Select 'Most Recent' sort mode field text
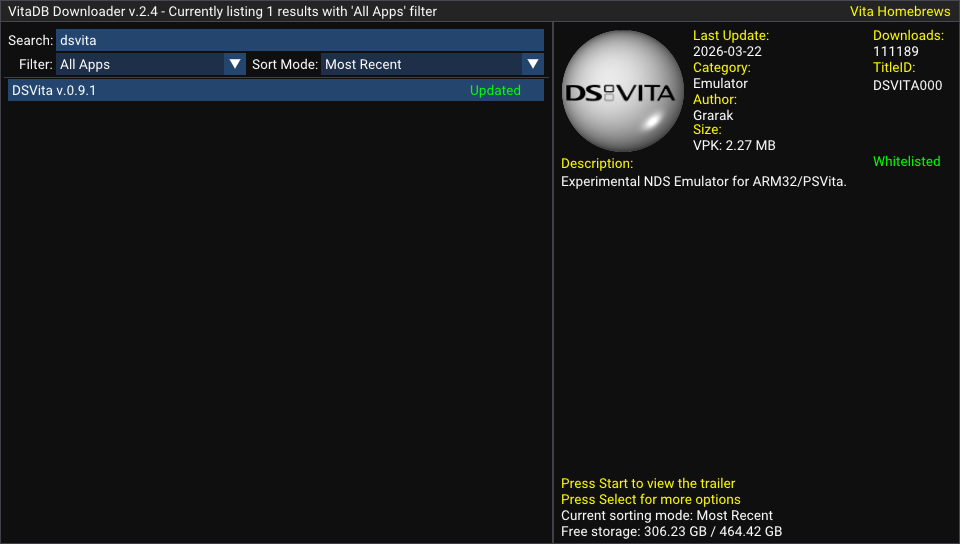 point(420,64)
